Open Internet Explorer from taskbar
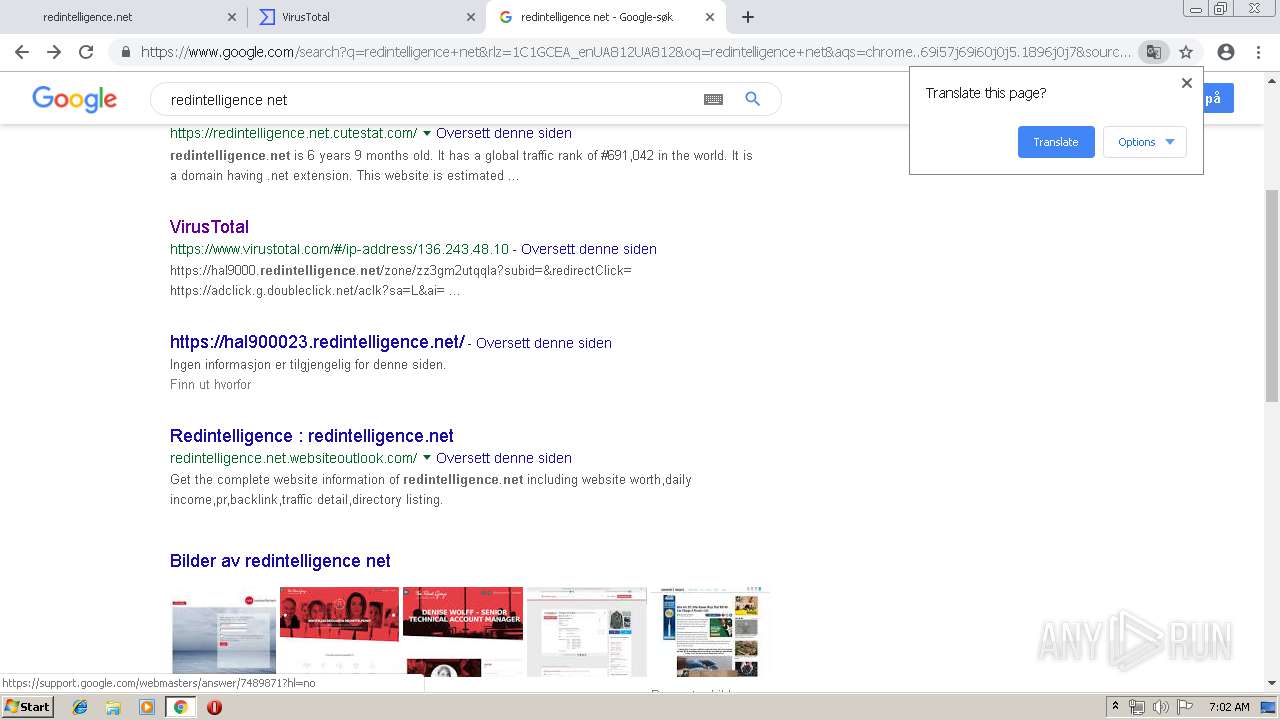This screenshot has width=1280, height=720. pyautogui.click(x=80, y=707)
